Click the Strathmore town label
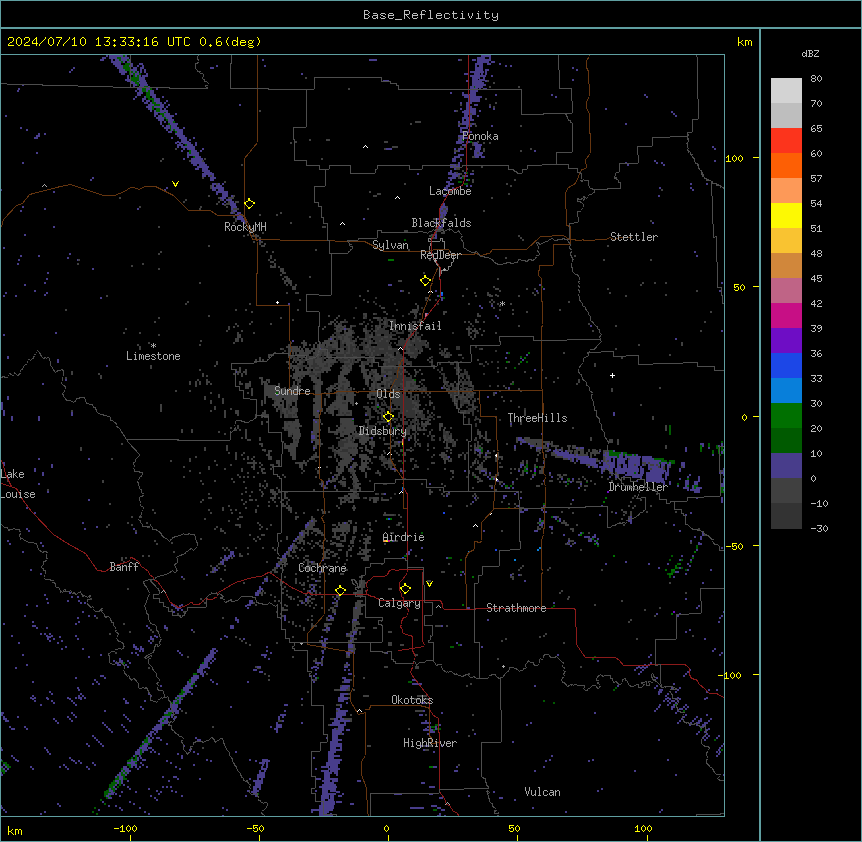Image resolution: width=862 pixels, height=842 pixels. click(x=516, y=608)
